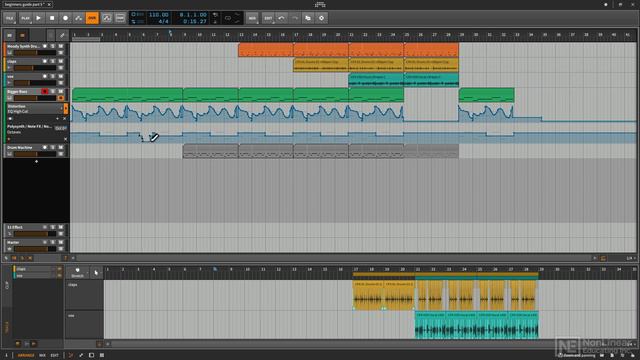Click the transport icon left of the tempo display

(x=120, y=18)
